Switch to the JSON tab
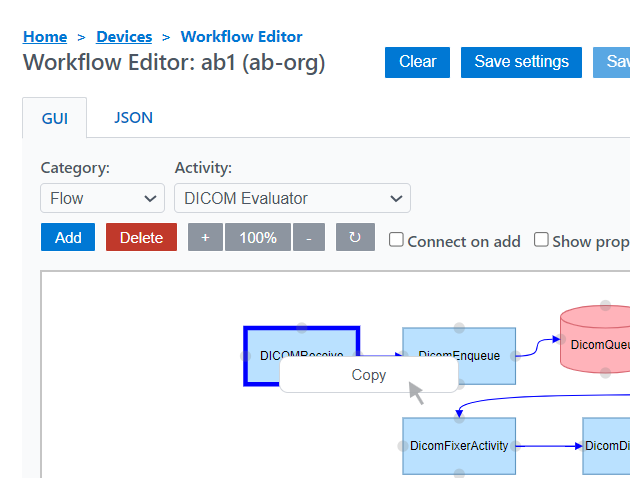Image resolution: width=630 pixels, height=478 pixels. click(133, 118)
